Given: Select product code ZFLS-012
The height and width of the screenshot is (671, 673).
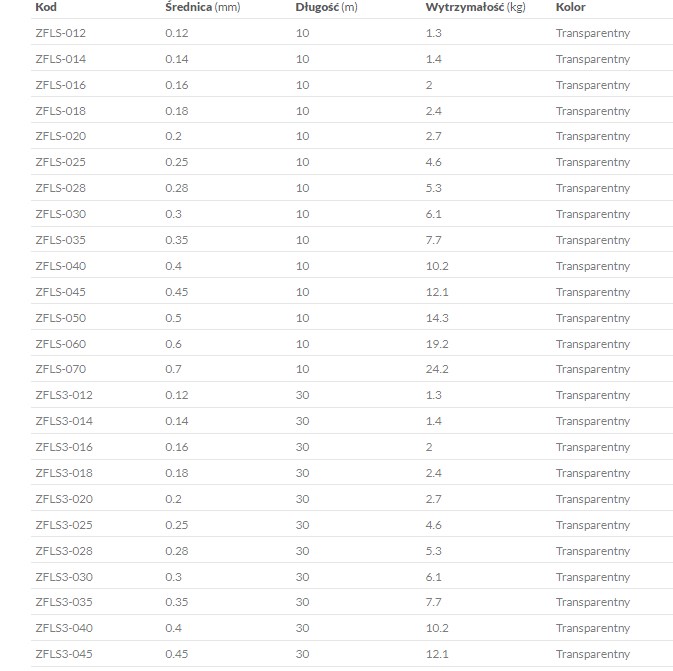Looking at the screenshot, I should tap(60, 33).
